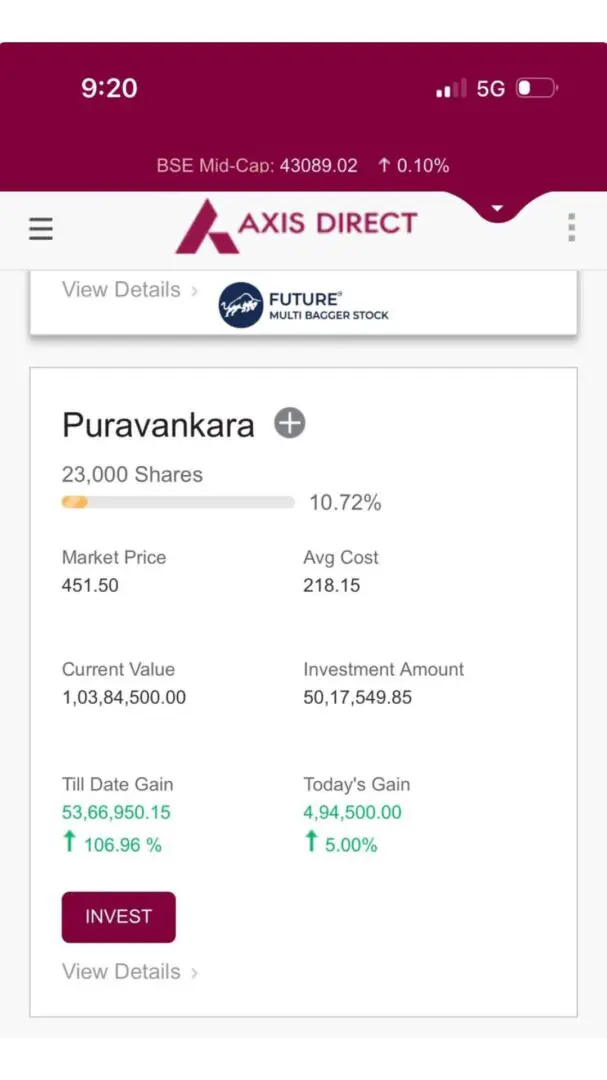The width and height of the screenshot is (607, 1080).
Task: Tap the Current Value amount
Action: (124, 697)
